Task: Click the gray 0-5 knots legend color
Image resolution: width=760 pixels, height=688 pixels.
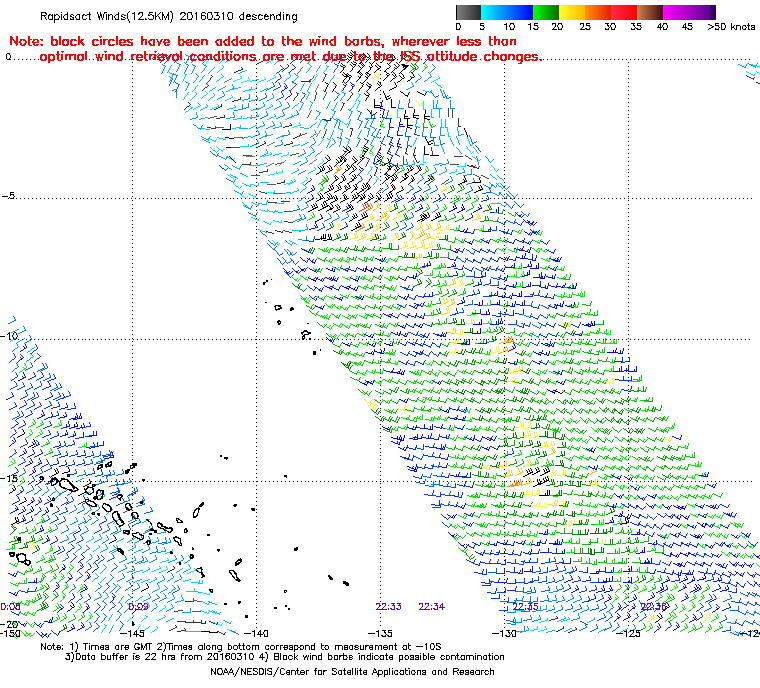Action: click(468, 12)
